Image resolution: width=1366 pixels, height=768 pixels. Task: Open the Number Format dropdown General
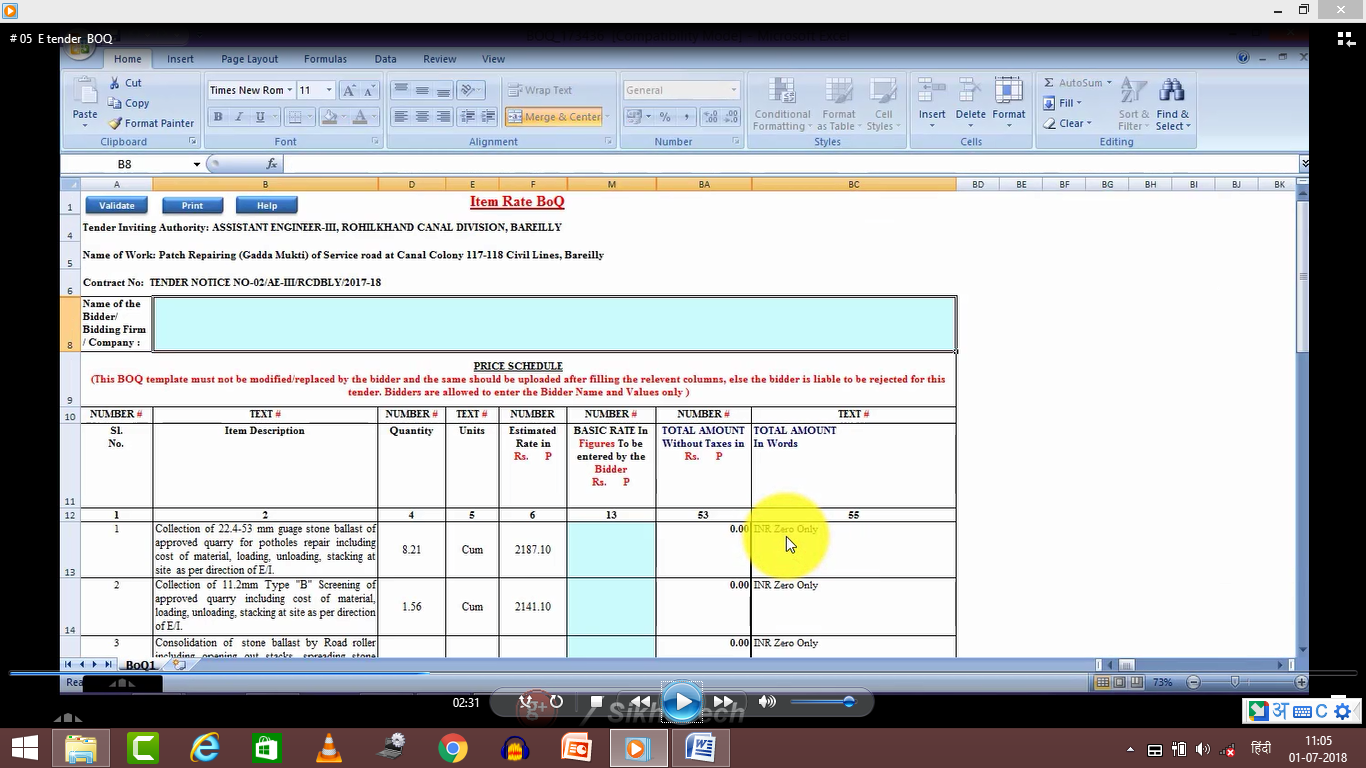(x=733, y=90)
